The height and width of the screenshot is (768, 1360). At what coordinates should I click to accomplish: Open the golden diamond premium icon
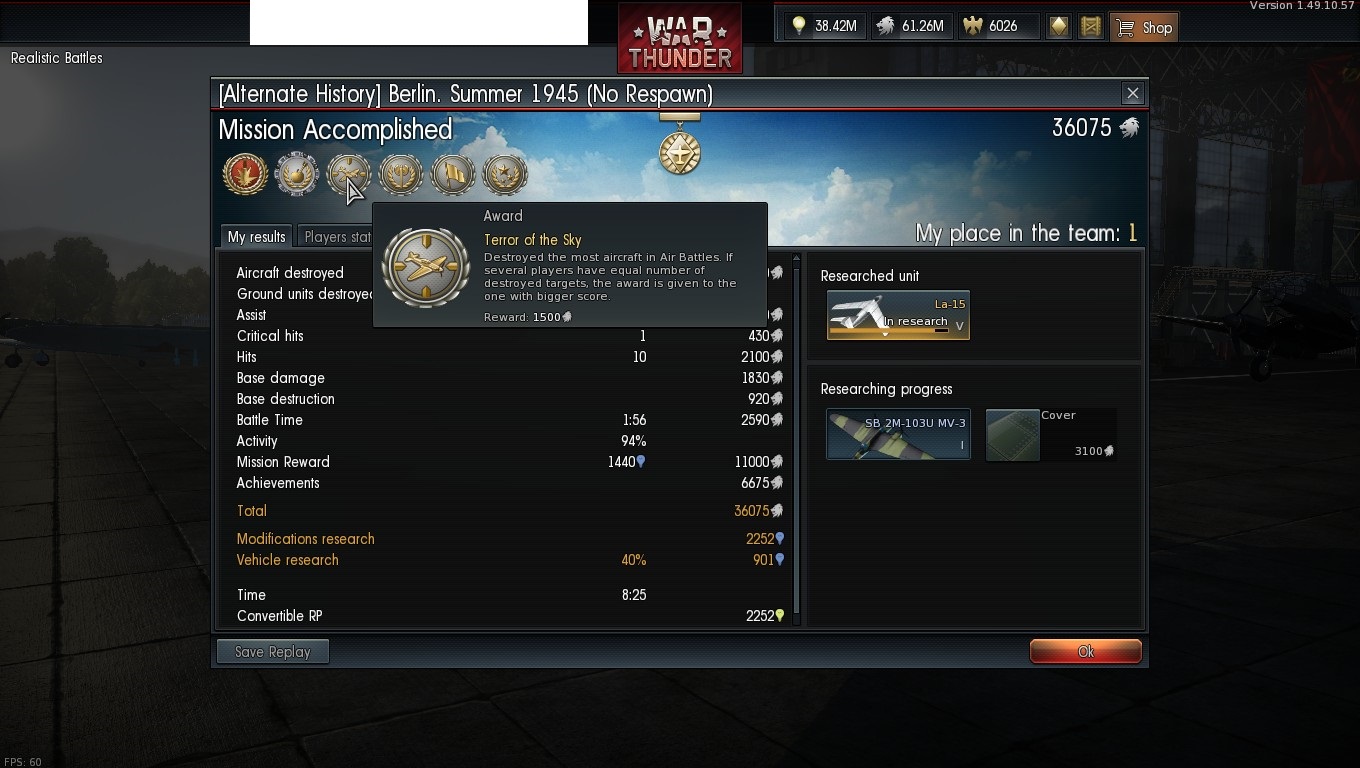click(1058, 27)
